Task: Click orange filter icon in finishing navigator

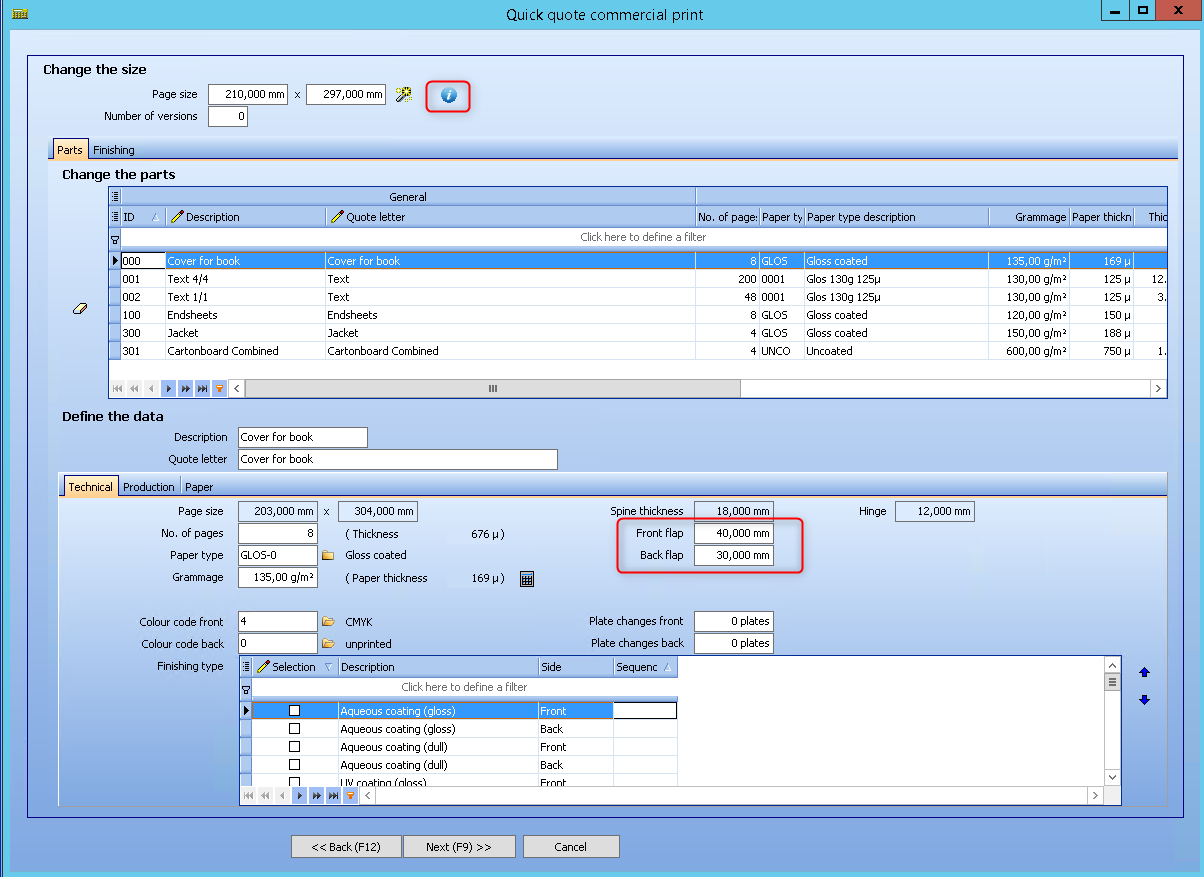Action: 350,795
